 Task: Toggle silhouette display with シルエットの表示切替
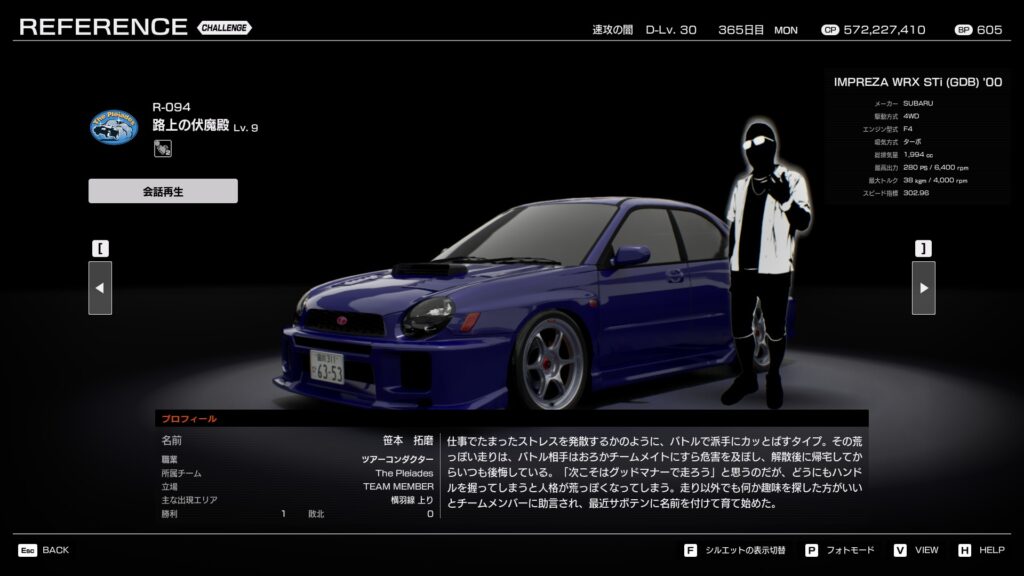745,550
